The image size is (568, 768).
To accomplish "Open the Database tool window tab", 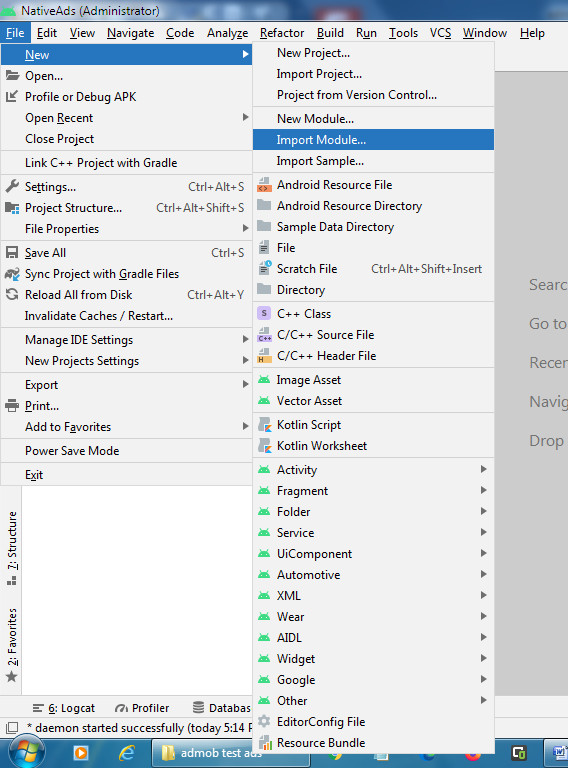I will tap(221, 708).
